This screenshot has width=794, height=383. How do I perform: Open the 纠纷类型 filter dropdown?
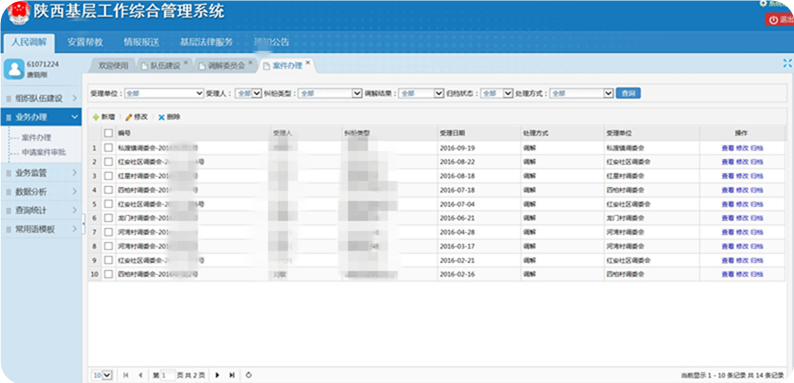click(330, 93)
